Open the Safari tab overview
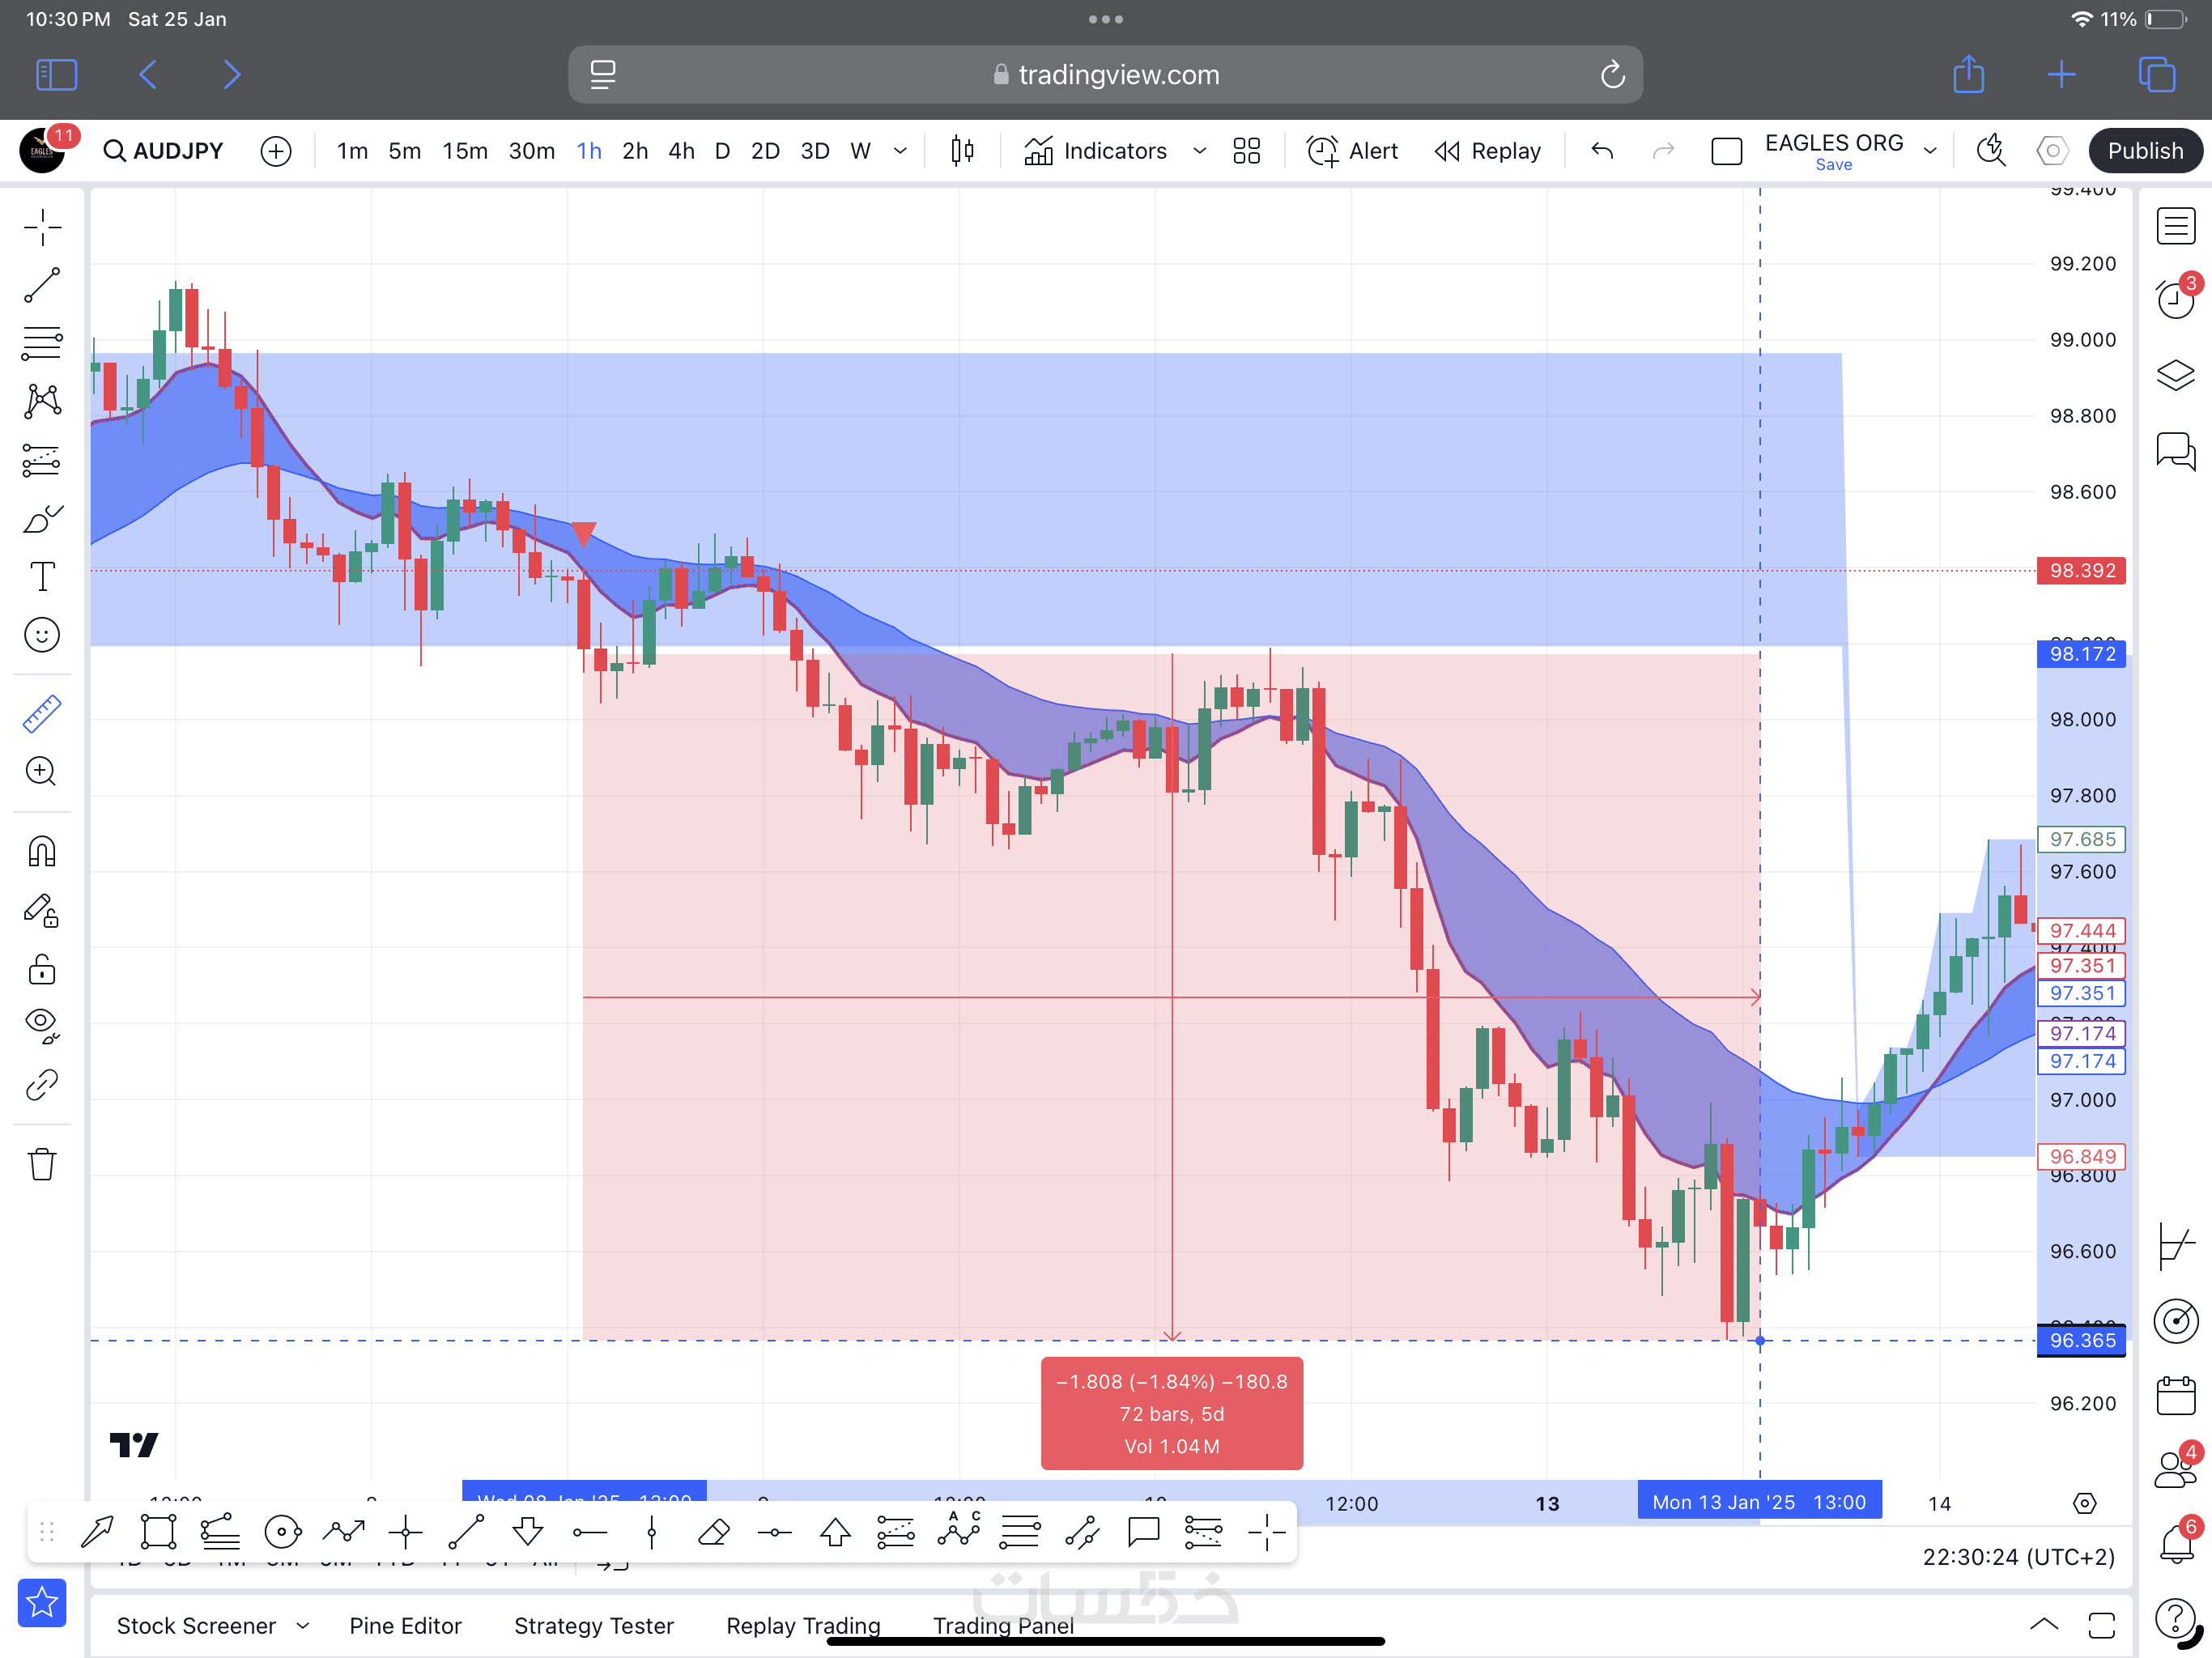 (x=2156, y=75)
